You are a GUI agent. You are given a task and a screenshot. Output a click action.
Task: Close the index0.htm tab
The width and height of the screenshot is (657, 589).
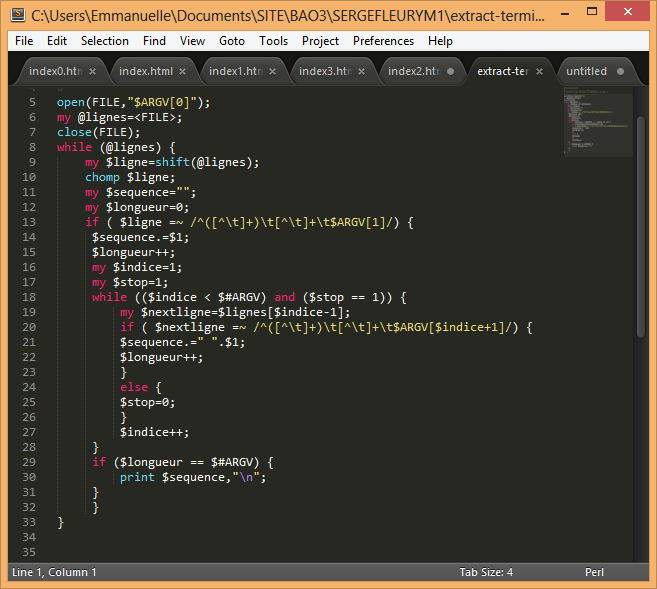click(93, 72)
